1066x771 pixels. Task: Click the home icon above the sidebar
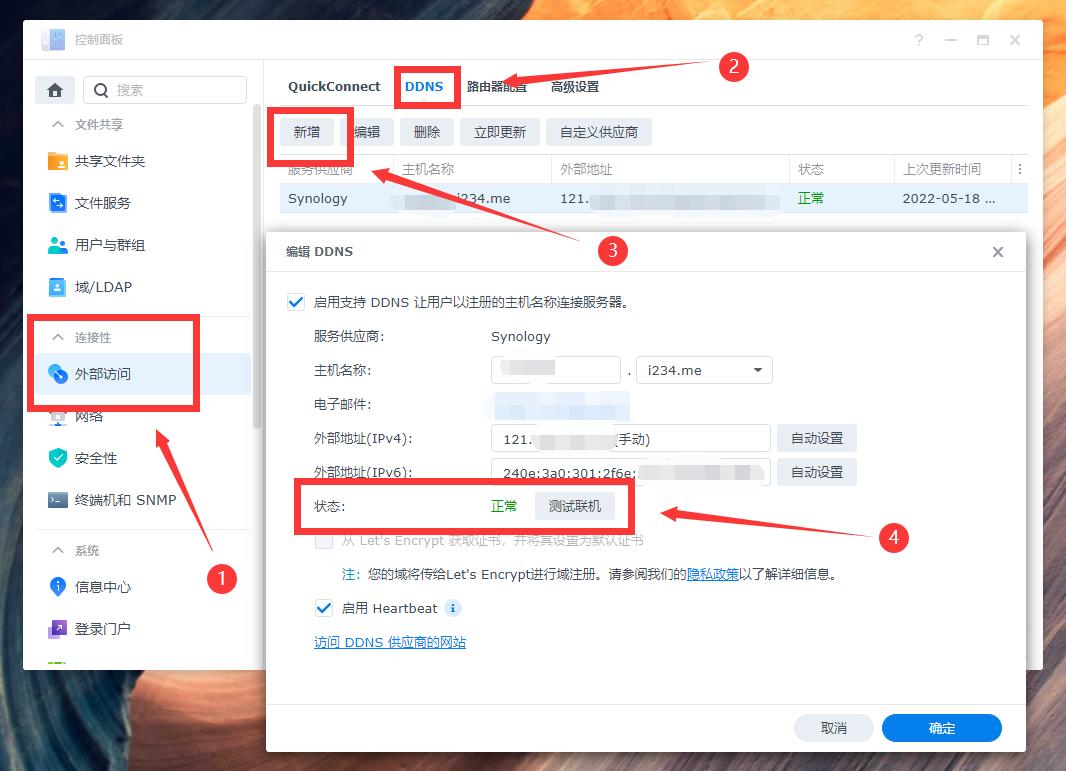pos(55,89)
